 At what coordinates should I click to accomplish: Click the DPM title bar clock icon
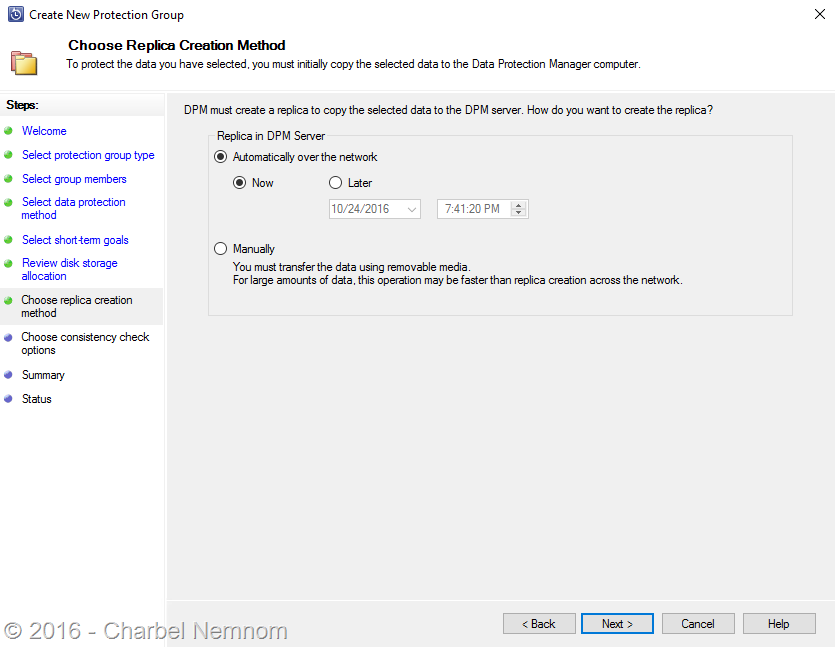15,14
